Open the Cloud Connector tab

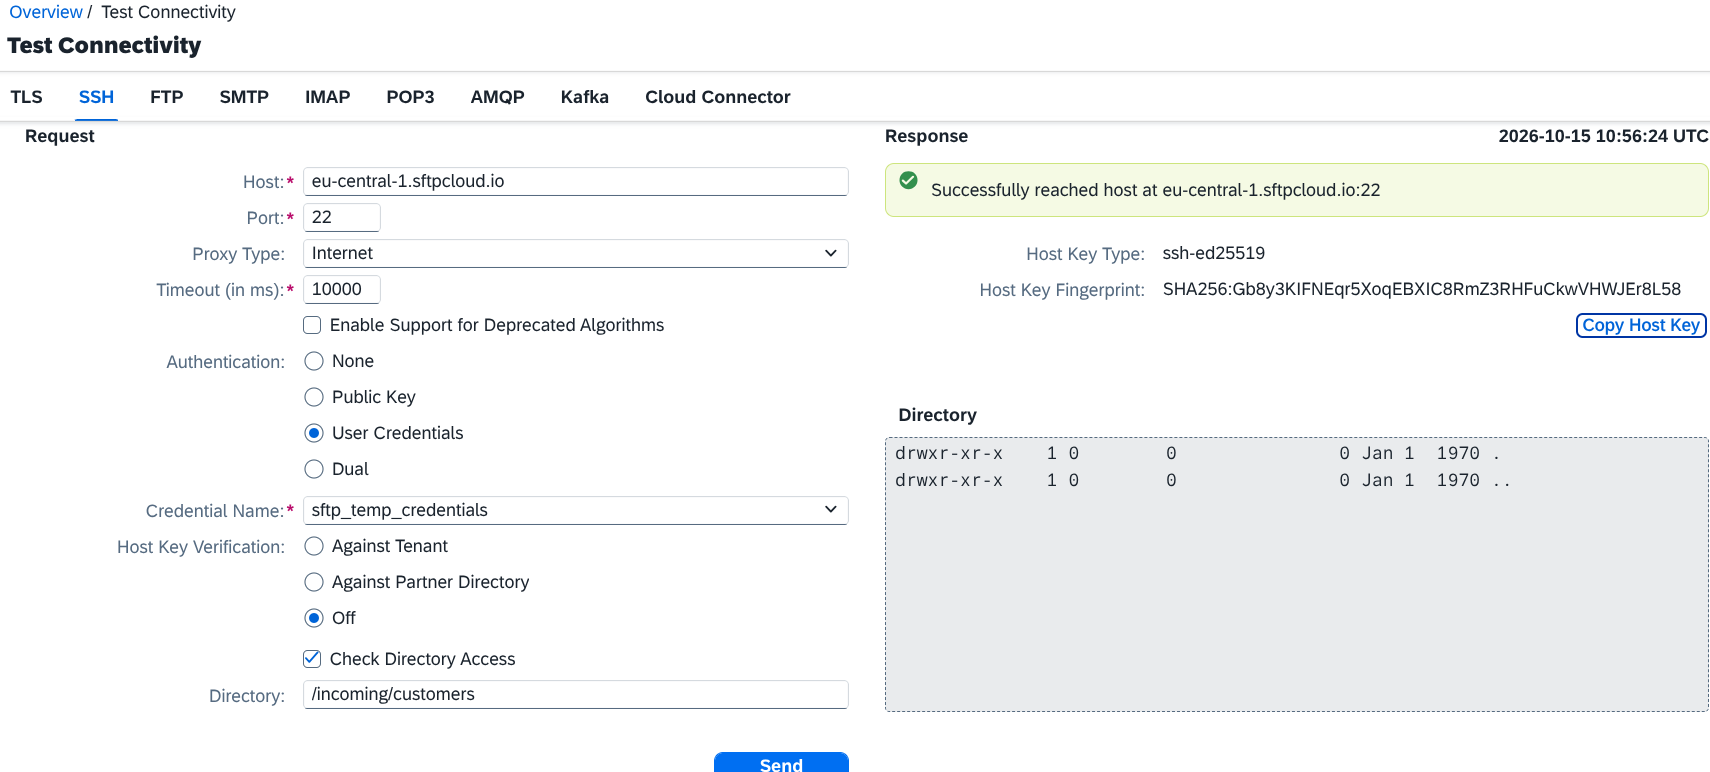pos(718,97)
